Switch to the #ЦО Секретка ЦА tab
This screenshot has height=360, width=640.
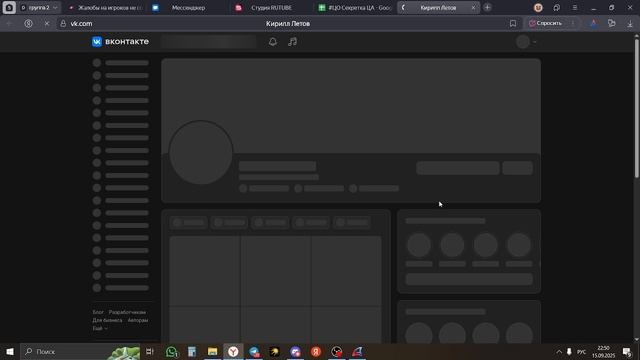coord(355,7)
